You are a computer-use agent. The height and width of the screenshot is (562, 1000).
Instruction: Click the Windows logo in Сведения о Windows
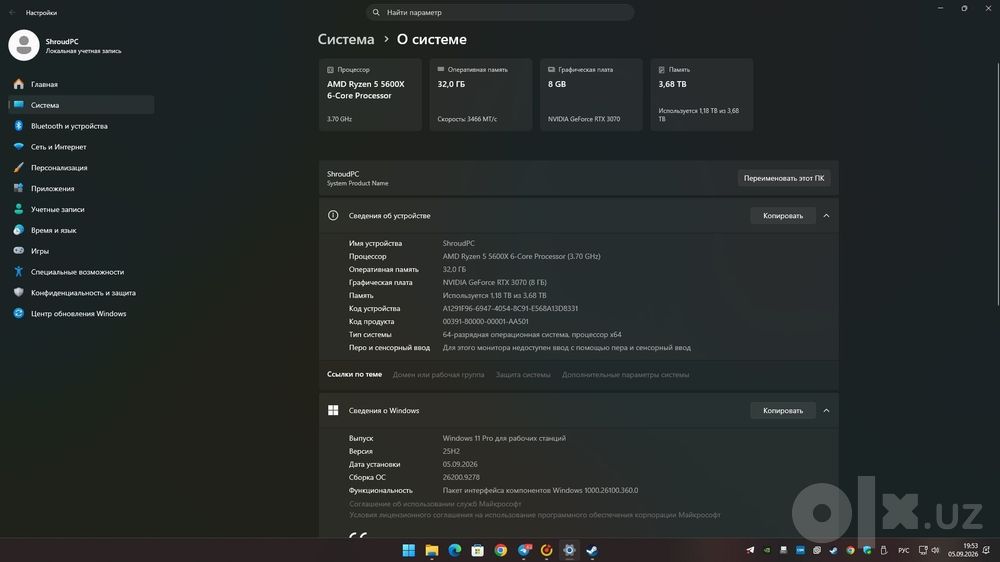(333, 410)
